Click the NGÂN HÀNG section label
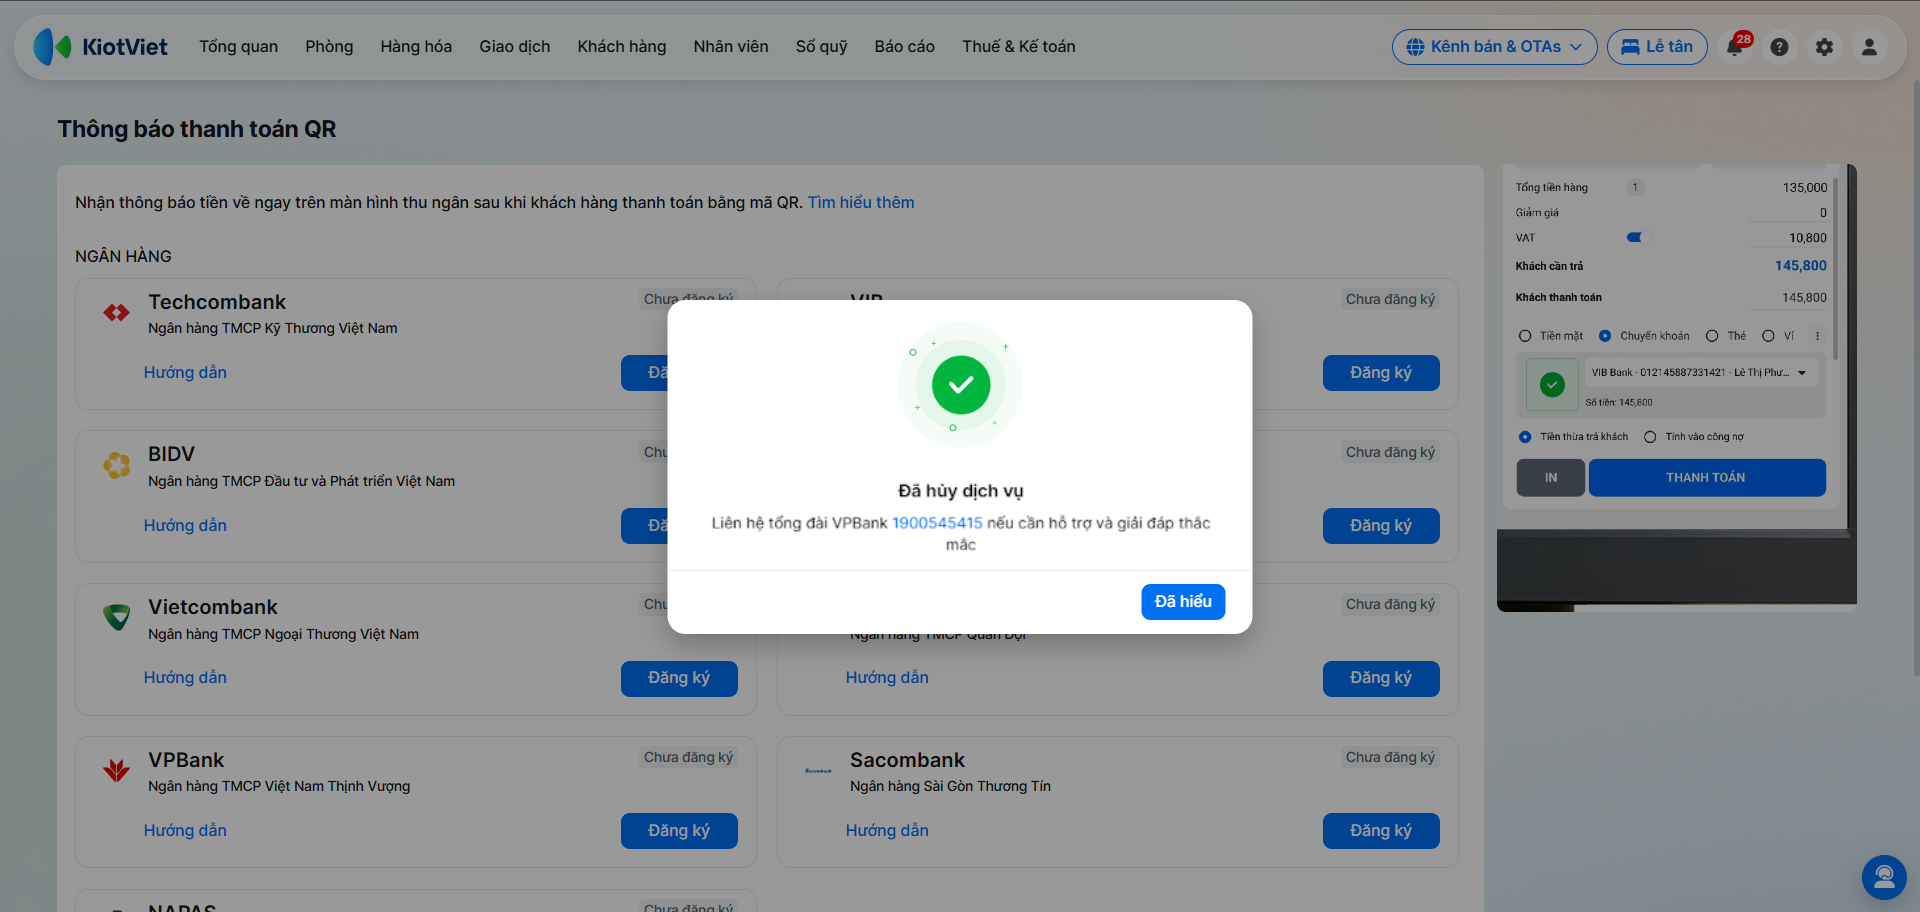The width and height of the screenshot is (1920, 912). coord(123,257)
